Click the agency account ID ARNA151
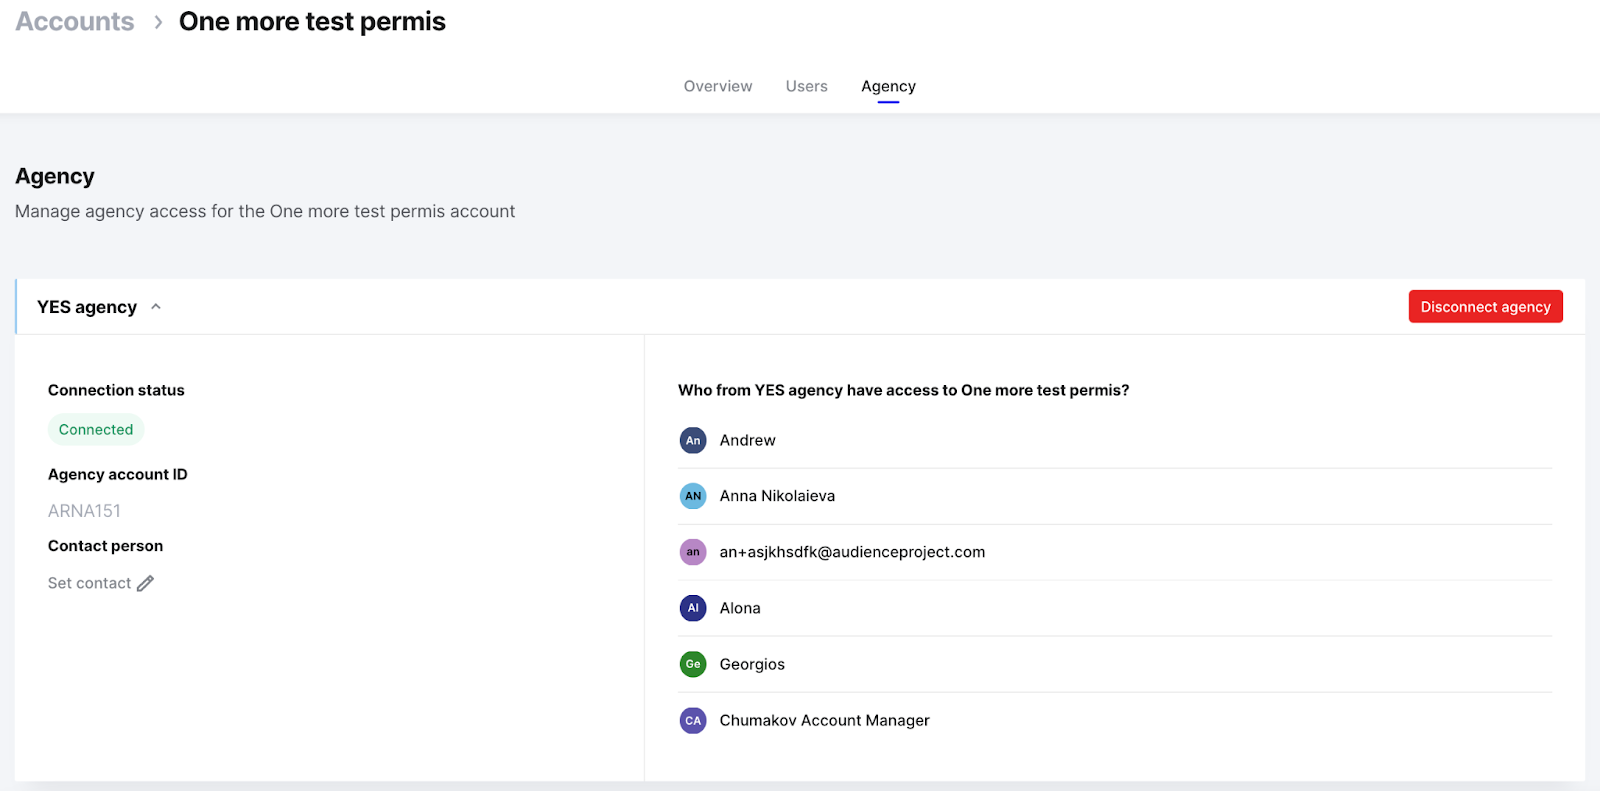Screen dimensions: 1600x791 tap(84, 511)
